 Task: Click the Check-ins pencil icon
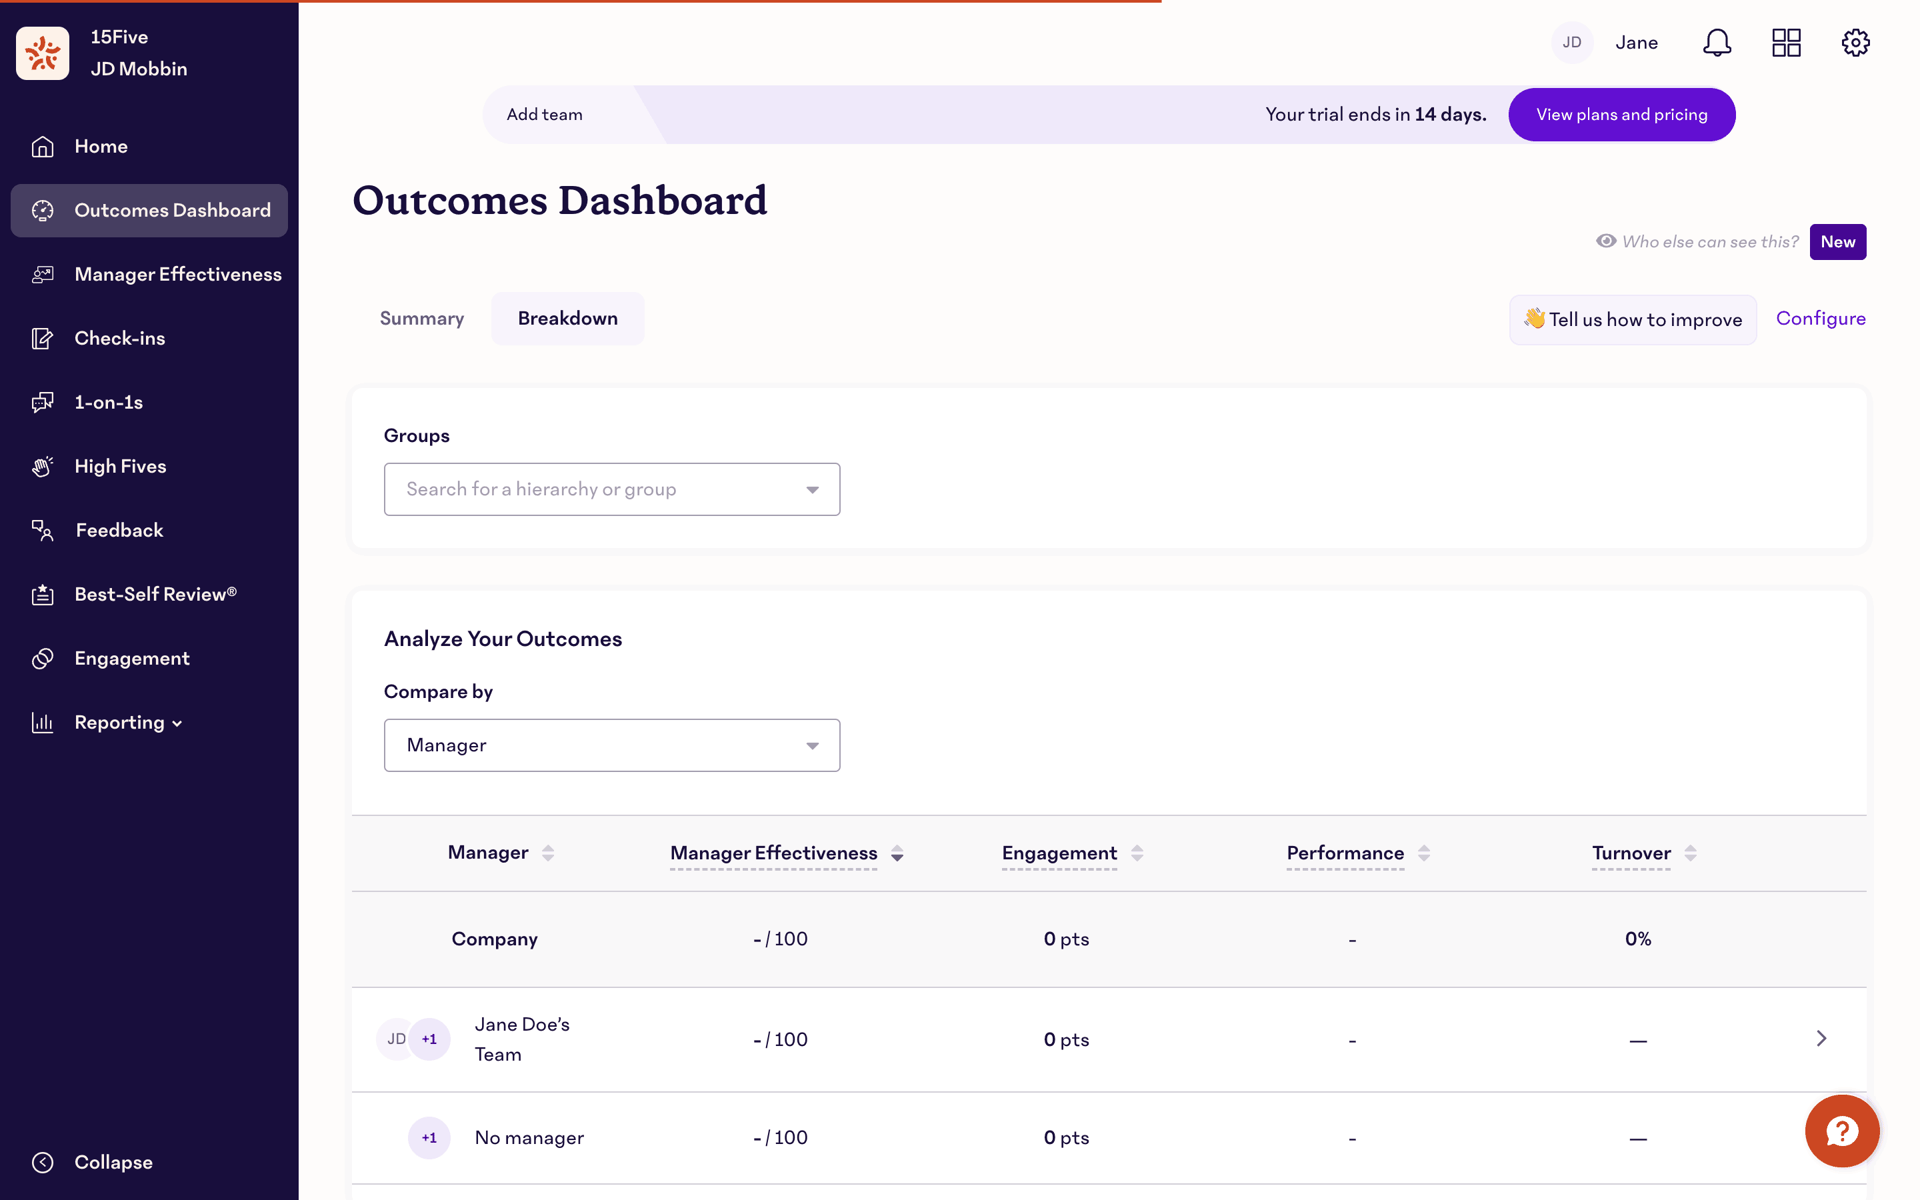click(42, 338)
